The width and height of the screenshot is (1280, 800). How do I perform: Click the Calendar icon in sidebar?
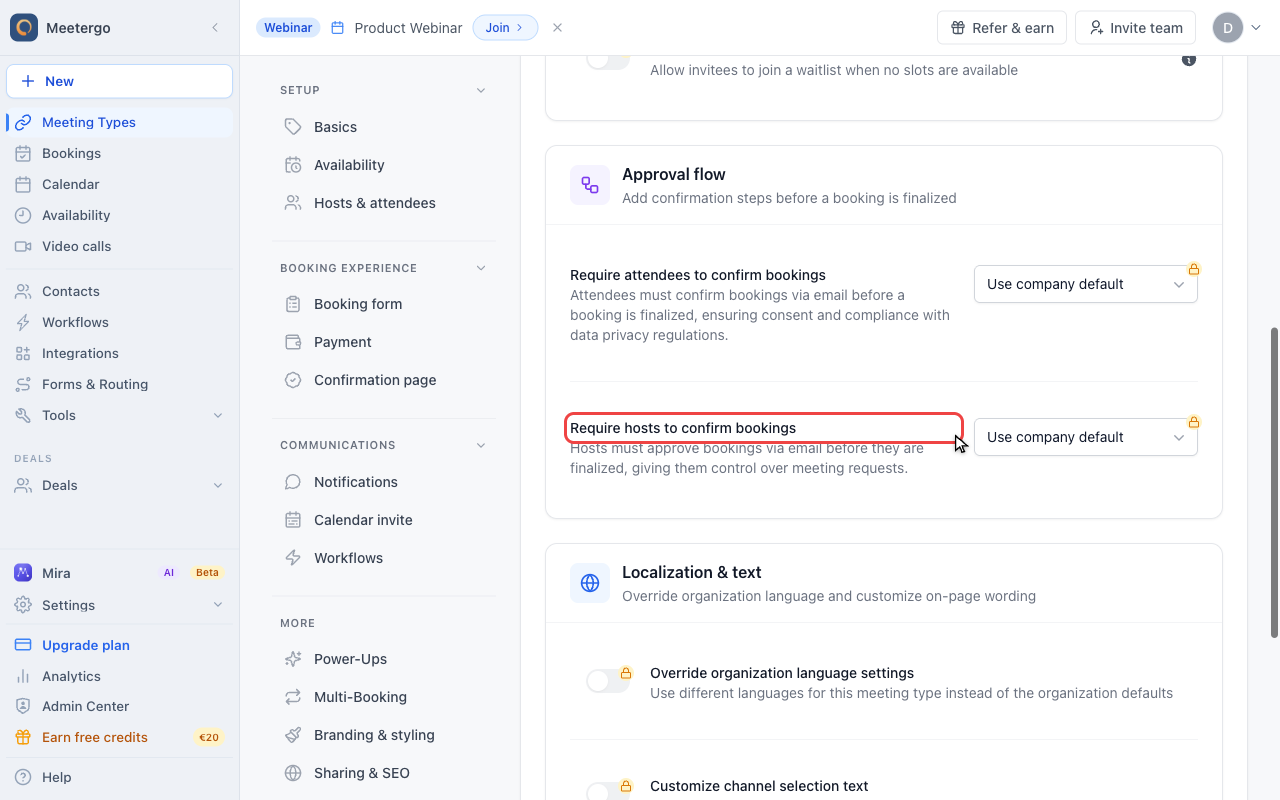point(23,184)
